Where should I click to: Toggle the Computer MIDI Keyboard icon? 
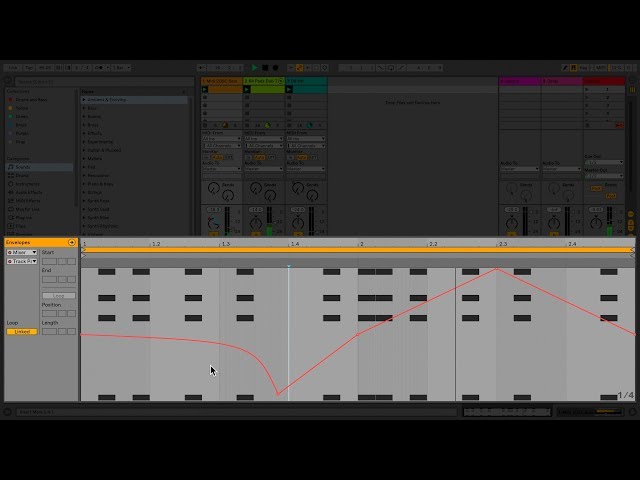(573, 68)
